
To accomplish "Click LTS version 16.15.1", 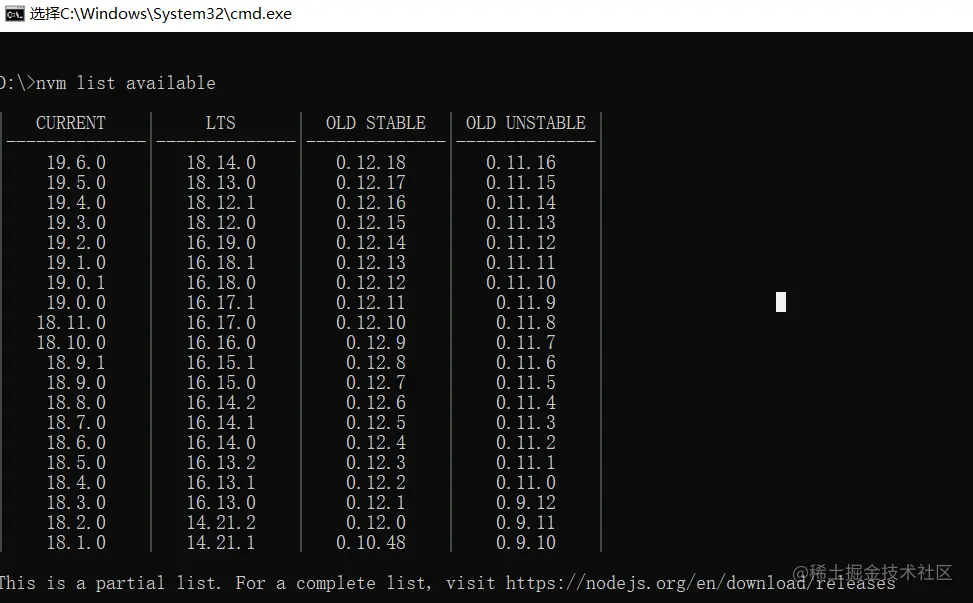I will 221,362.
